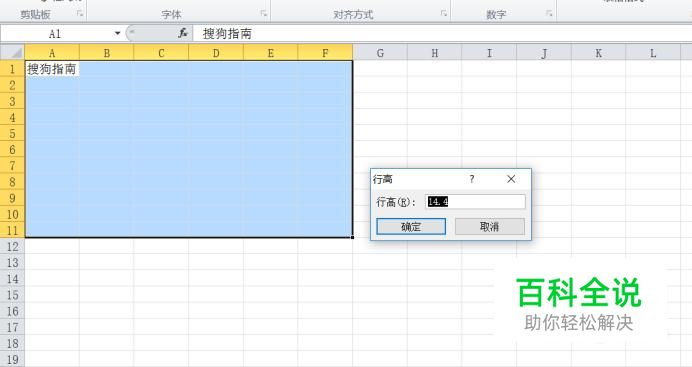Open the 字体 group dialog launcher
Viewport: 692px width, 367px height.
(x=264, y=14)
